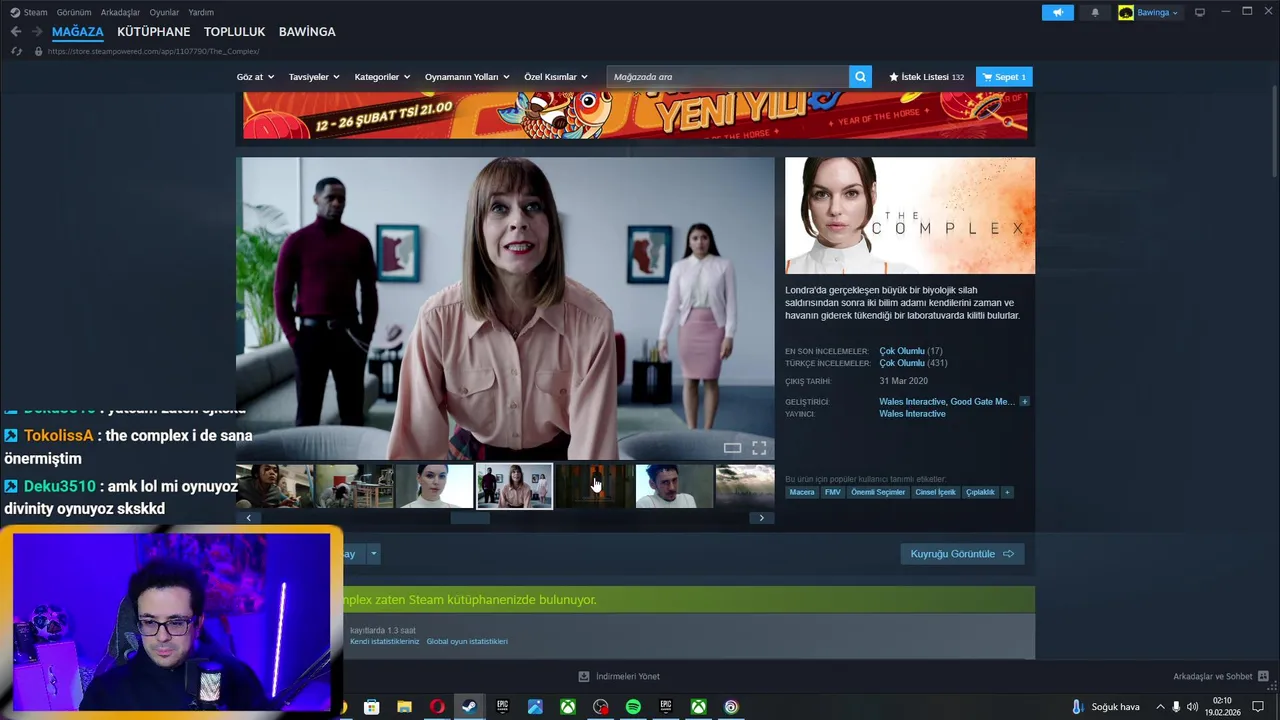
Task: Open File Explorer from the taskbar
Action: coord(404,707)
